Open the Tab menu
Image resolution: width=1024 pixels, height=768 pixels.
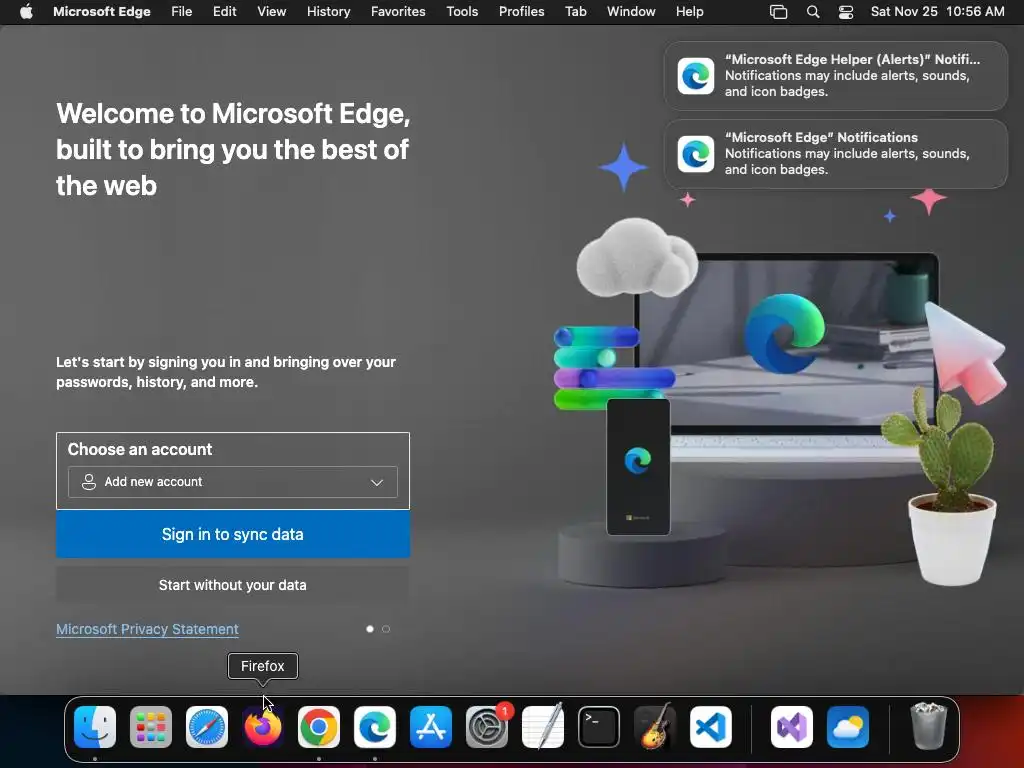pyautogui.click(x=575, y=11)
